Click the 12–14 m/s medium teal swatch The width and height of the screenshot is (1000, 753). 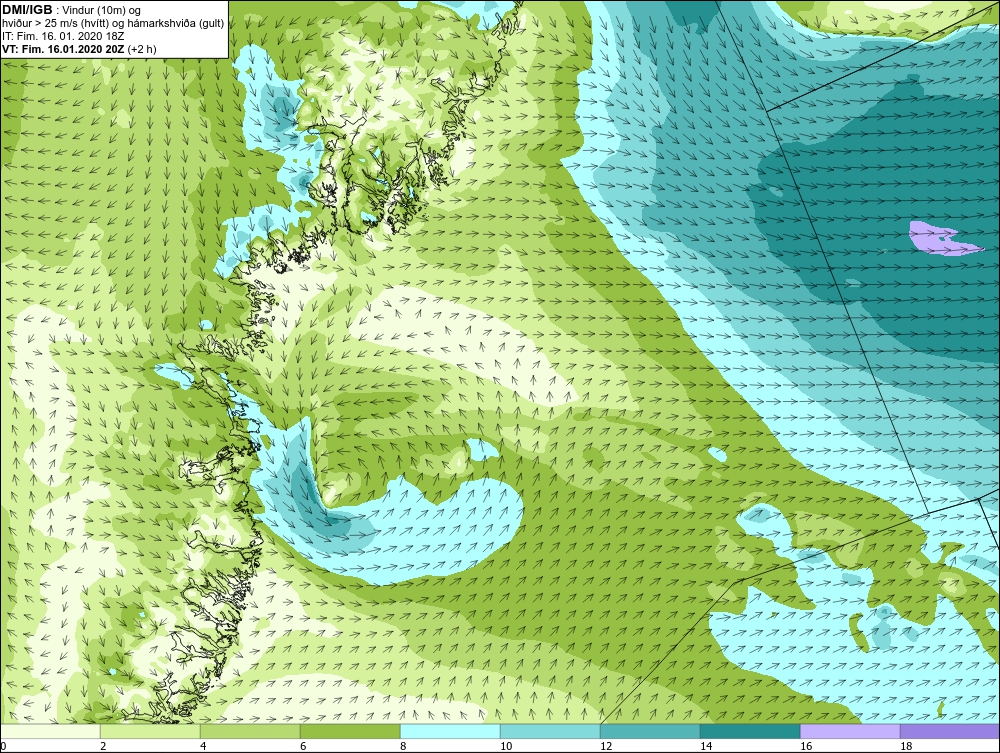click(650, 731)
